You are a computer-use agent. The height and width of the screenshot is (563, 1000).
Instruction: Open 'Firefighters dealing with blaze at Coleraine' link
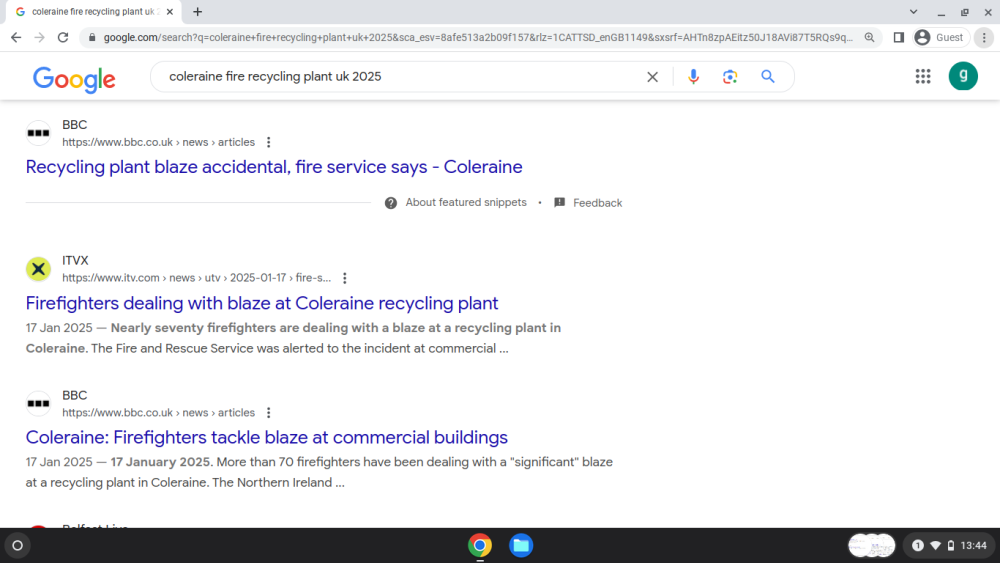[261, 303]
